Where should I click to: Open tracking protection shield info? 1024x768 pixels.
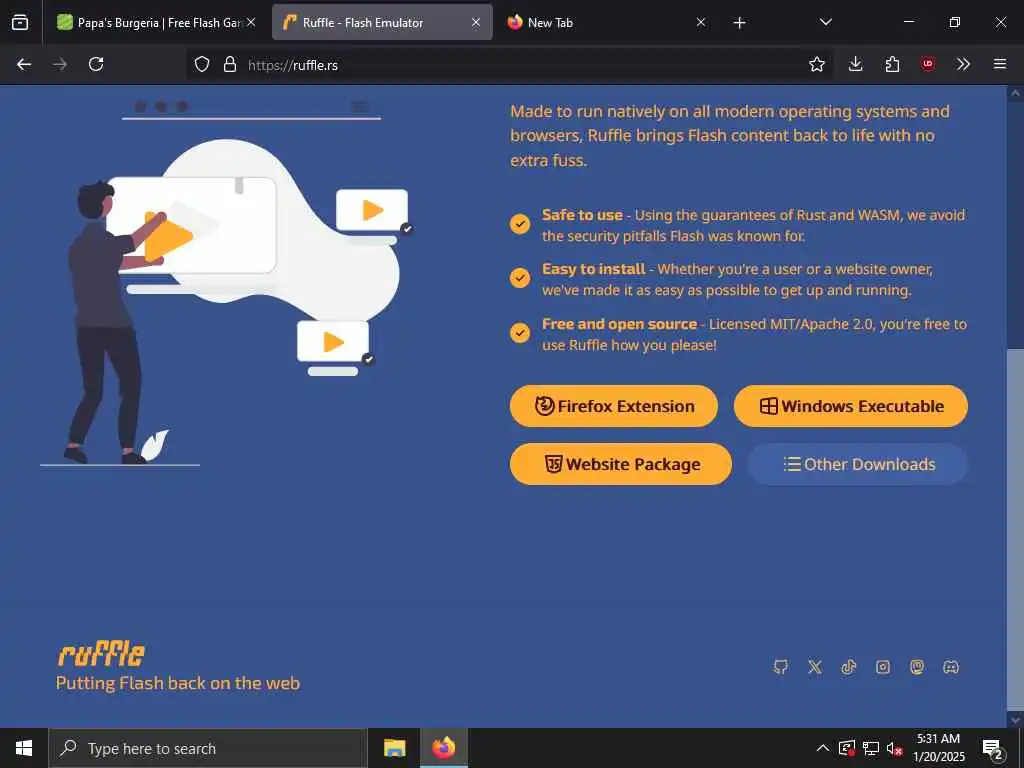202,64
